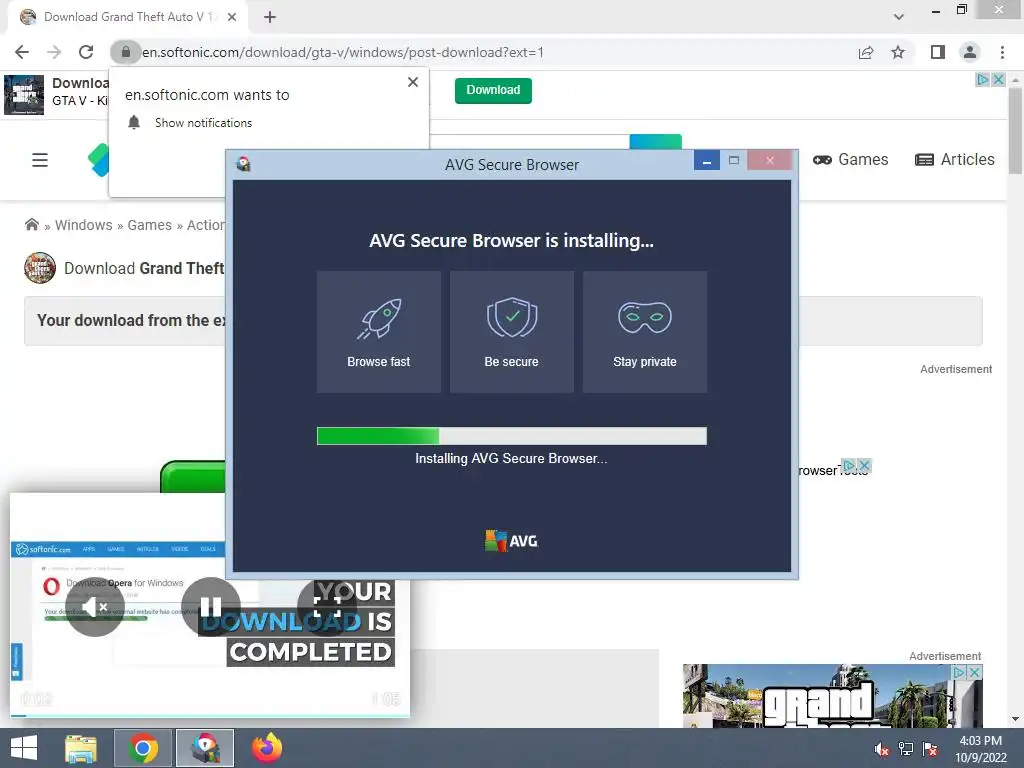Viewport: 1024px width, 768px height.
Task: Click the muted volume tray icon
Action: [x=882, y=749]
